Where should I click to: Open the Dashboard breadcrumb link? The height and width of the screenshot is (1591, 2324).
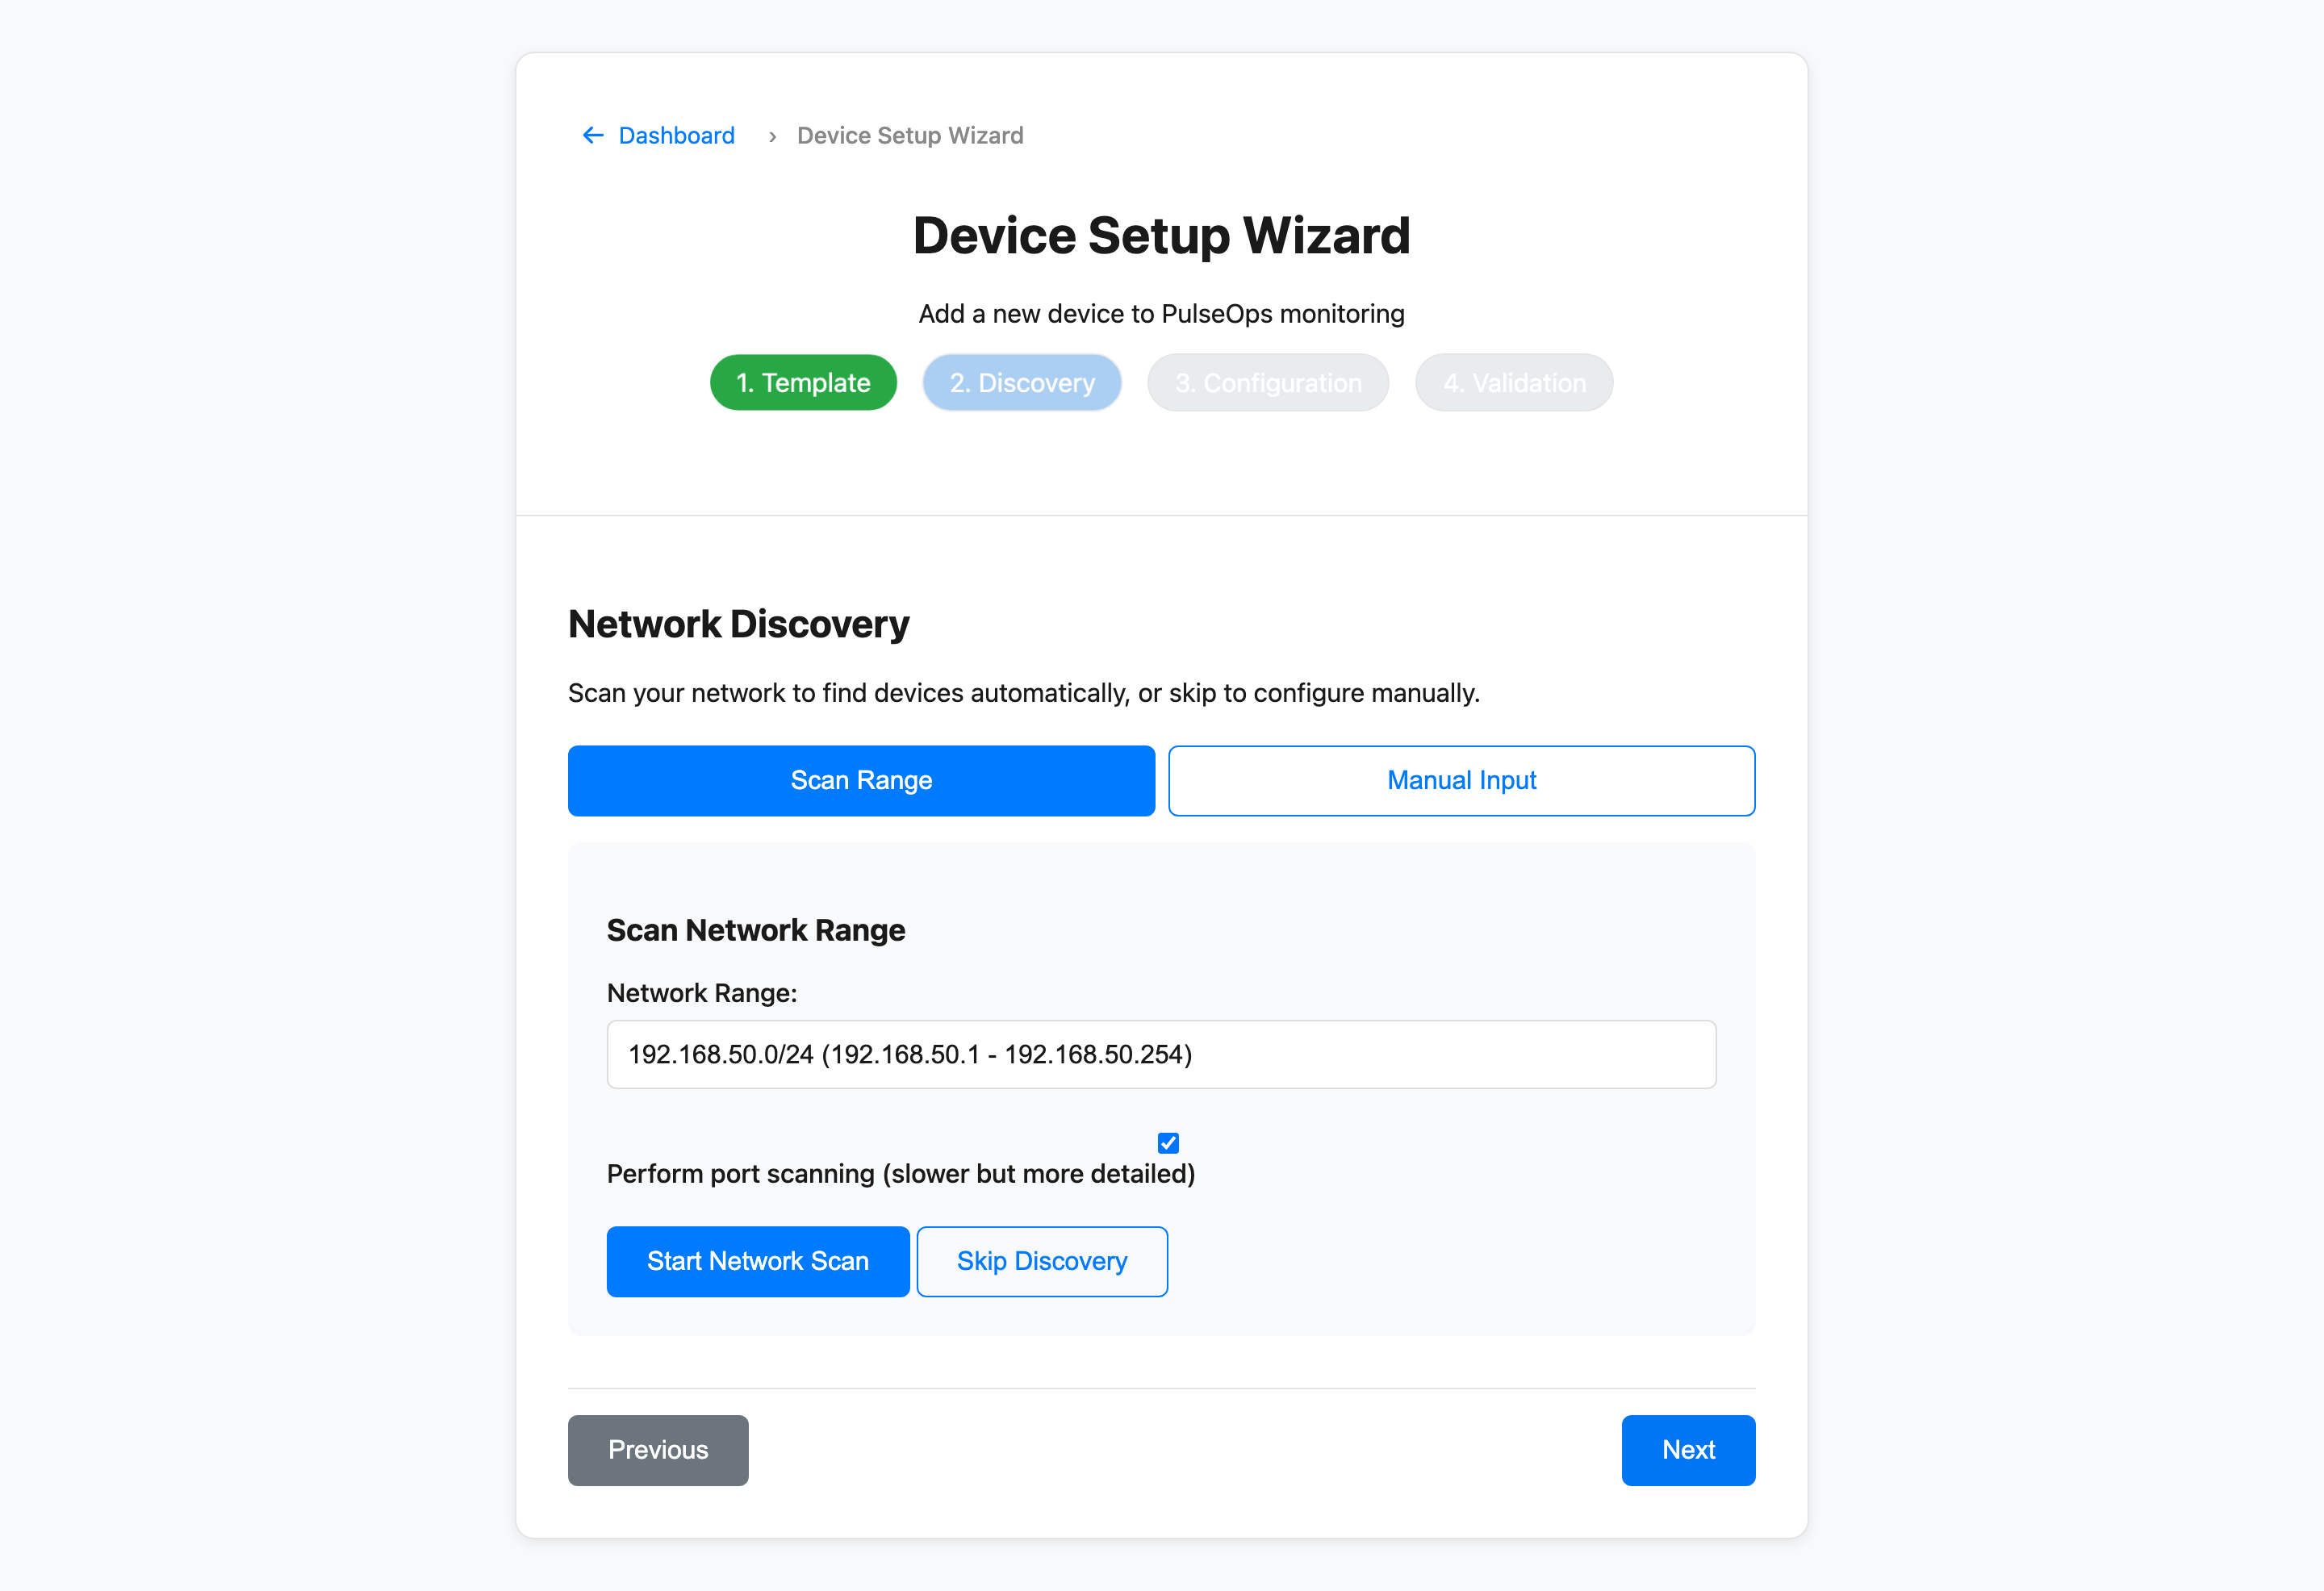pyautogui.click(x=676, y=135)
